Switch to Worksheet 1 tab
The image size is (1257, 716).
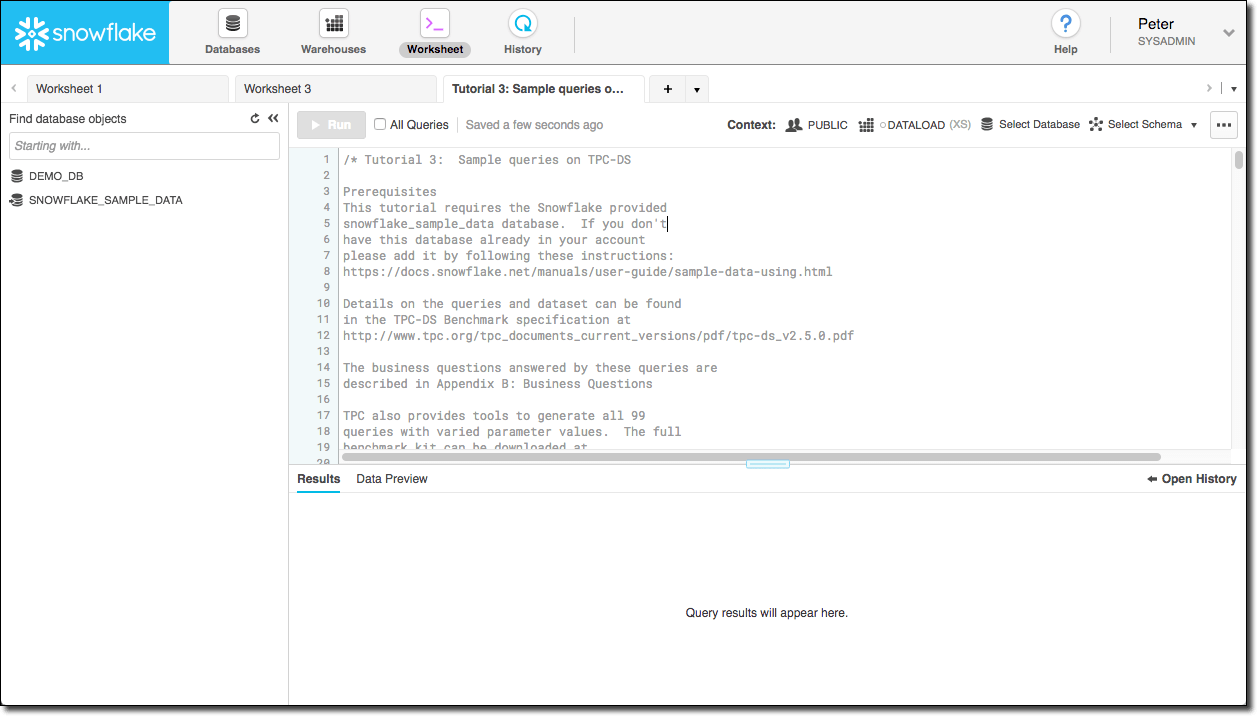[128, 89]
